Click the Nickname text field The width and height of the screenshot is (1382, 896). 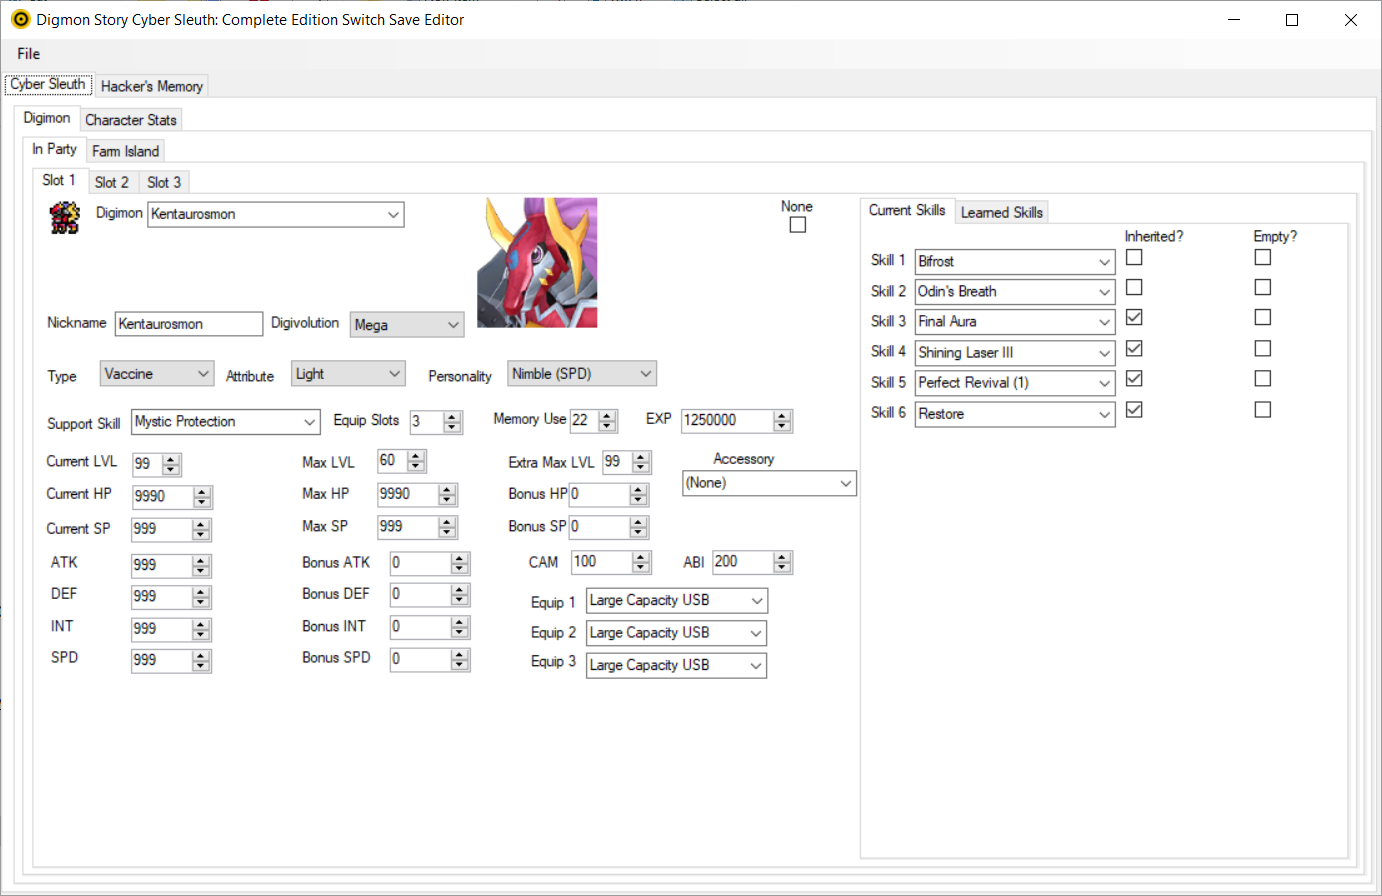tap(189, 324)
